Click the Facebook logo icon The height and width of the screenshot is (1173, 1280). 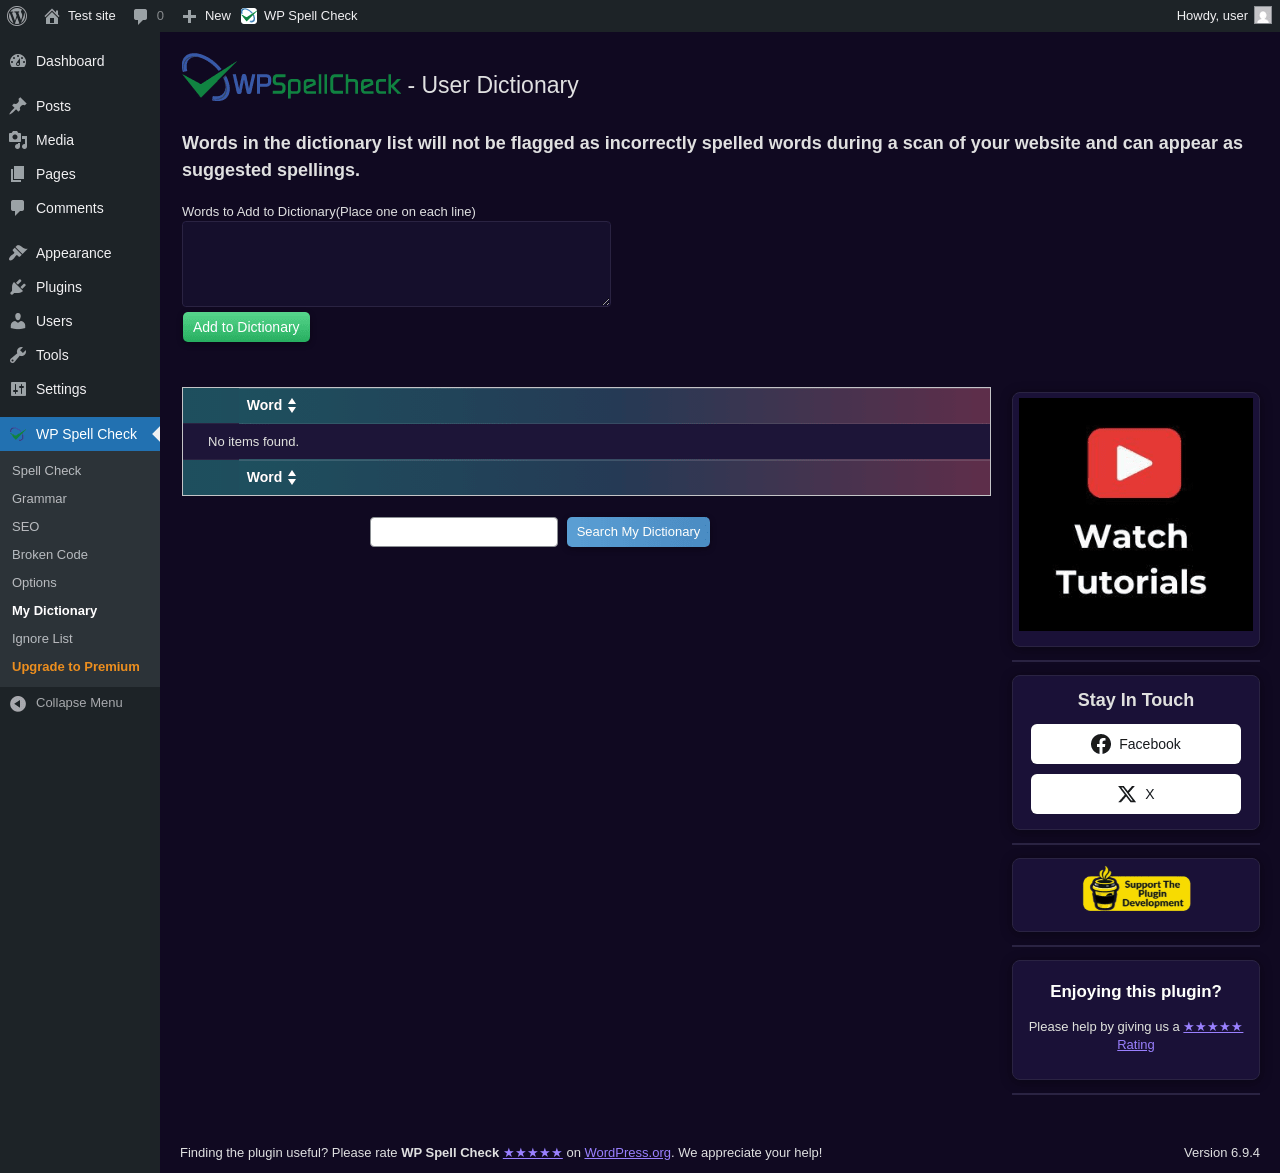click(x=1101, y=744)
